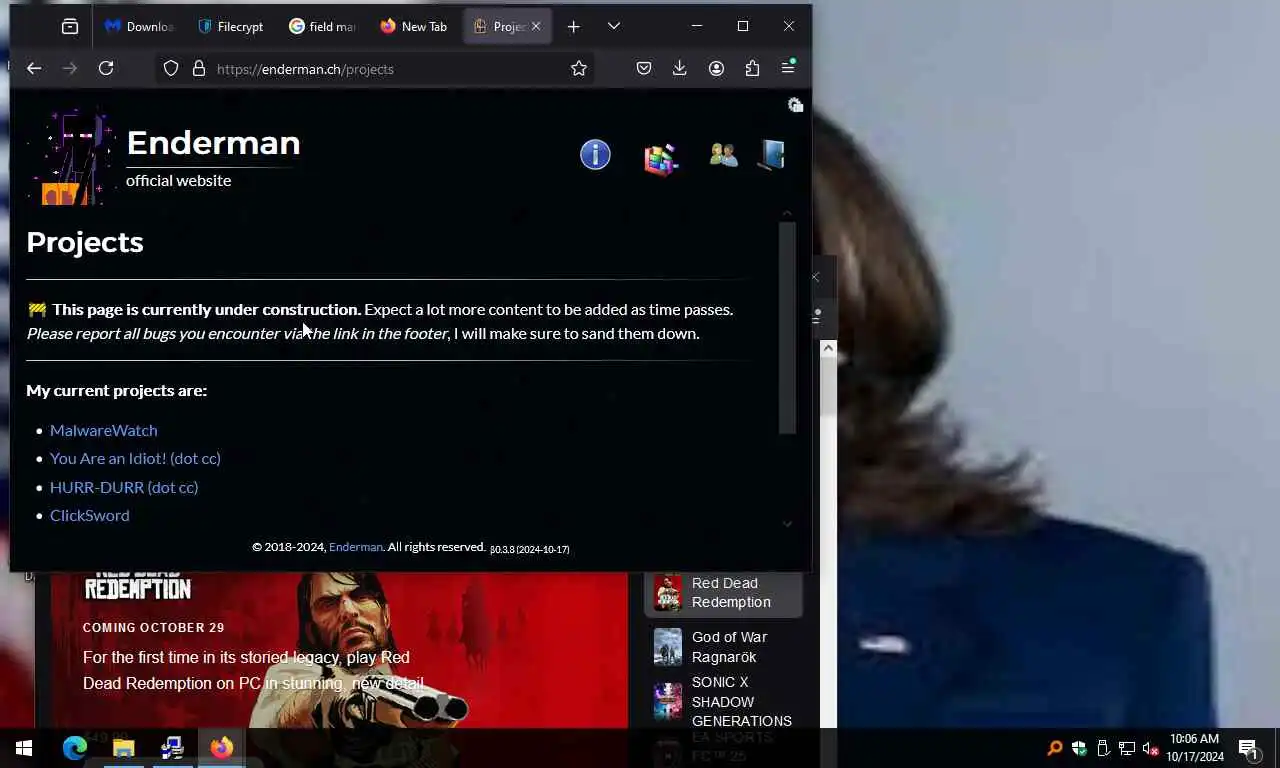Viewport: 1280px width, 768px height.
Task: Open Windows Security tray icon
Action: tap(1079, 748)
